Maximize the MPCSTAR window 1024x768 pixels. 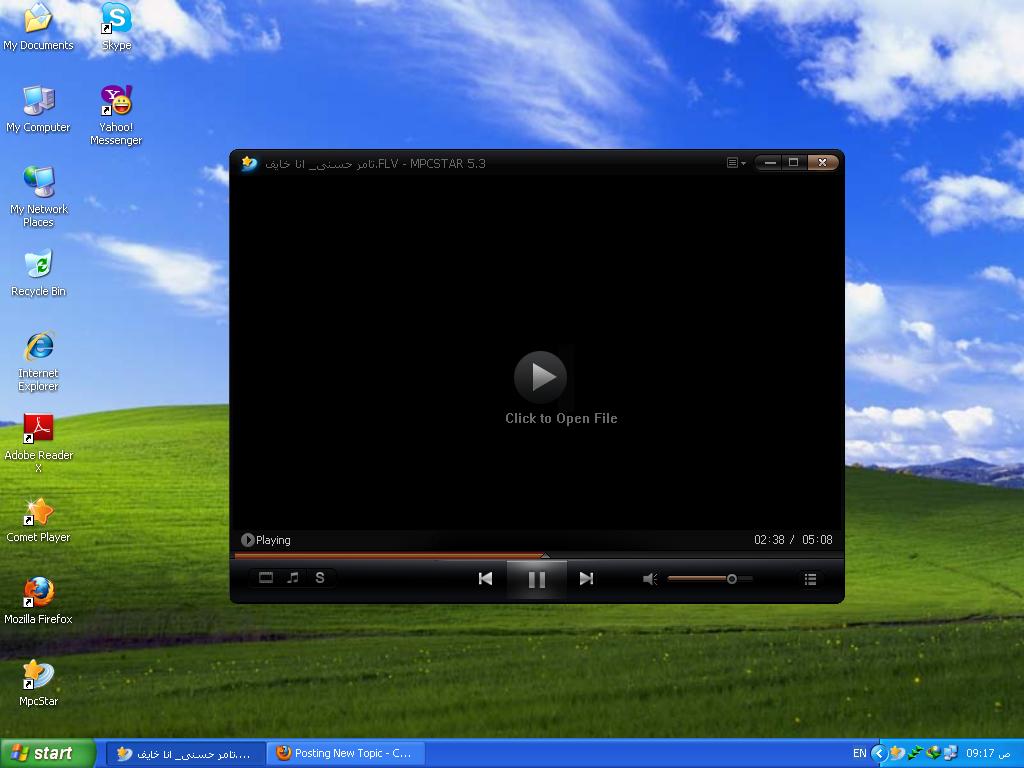[794, 163]
